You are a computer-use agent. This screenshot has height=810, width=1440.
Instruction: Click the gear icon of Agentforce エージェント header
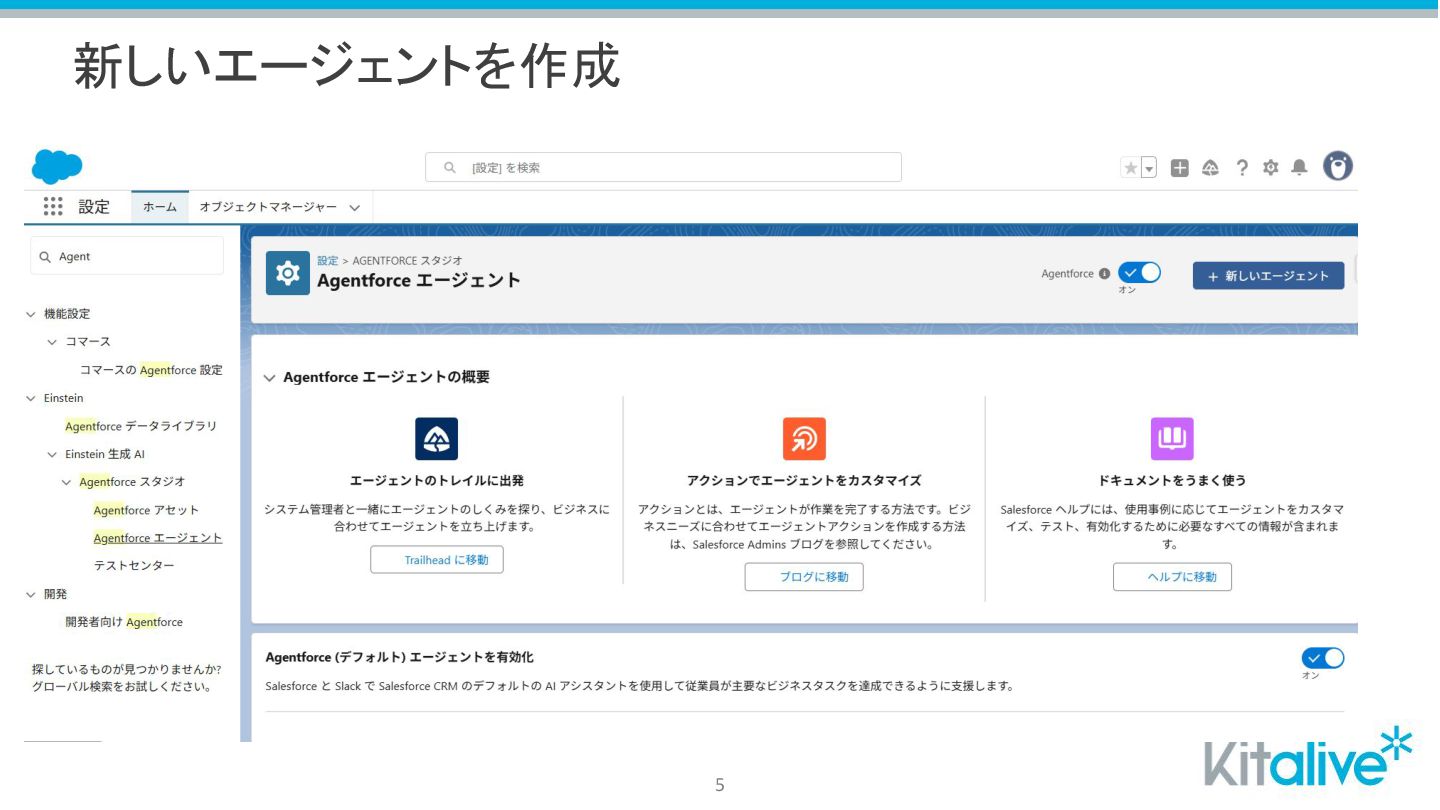[x=288, y=273]
